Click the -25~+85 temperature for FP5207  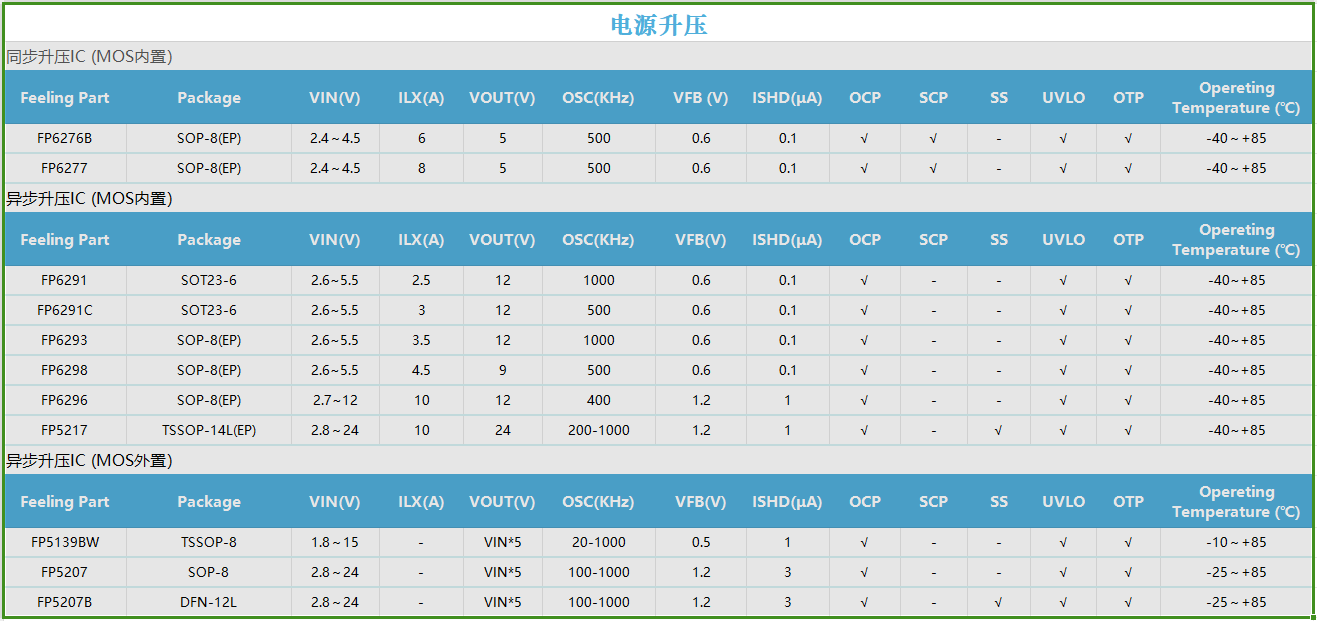click(1236, 572)
